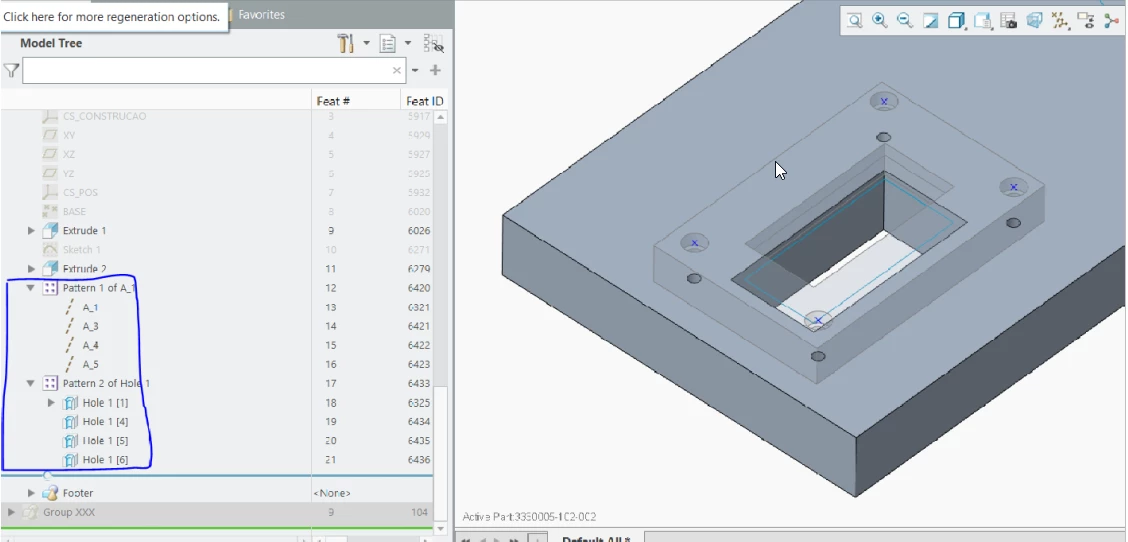Click the Zoom In magnifier icon

point(879,21)
